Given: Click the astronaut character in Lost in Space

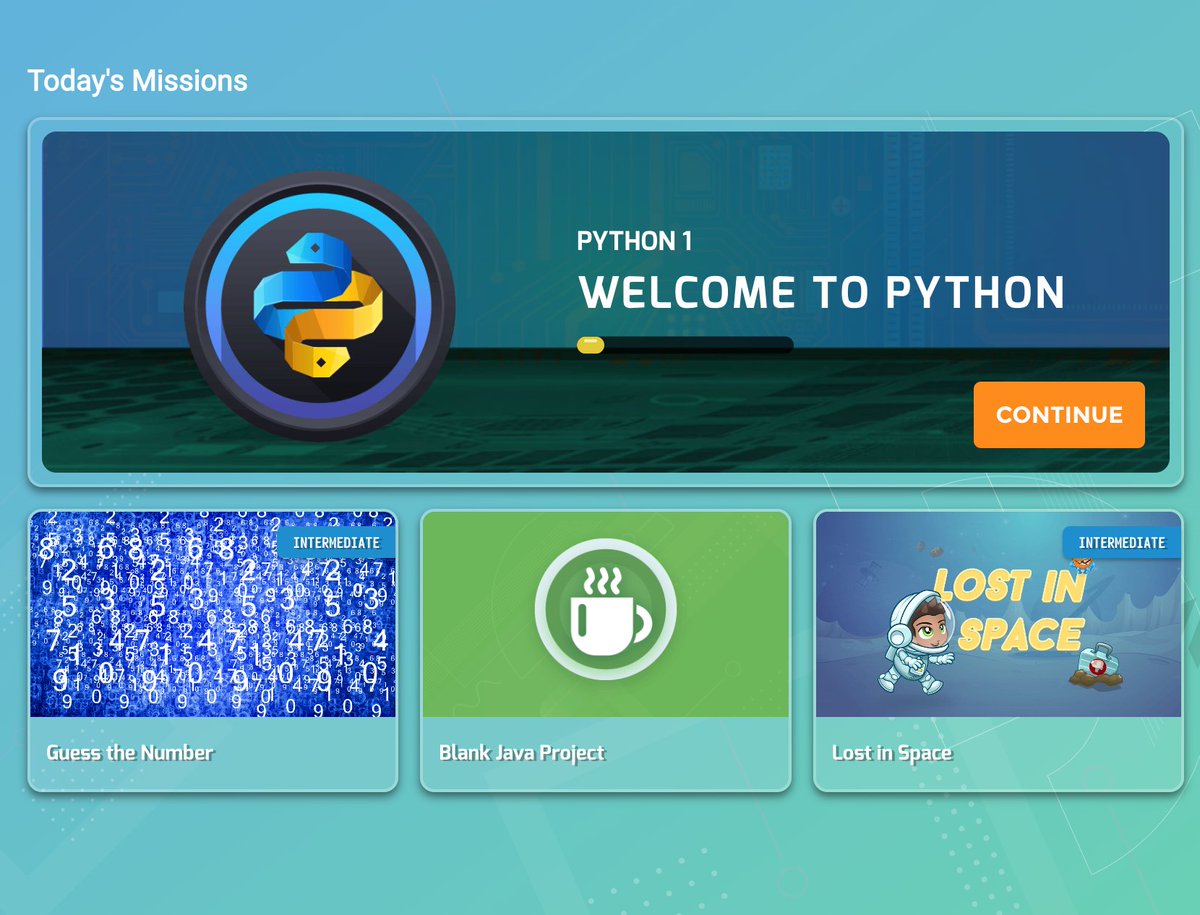Looking at the screenshot, I should 915,641.
